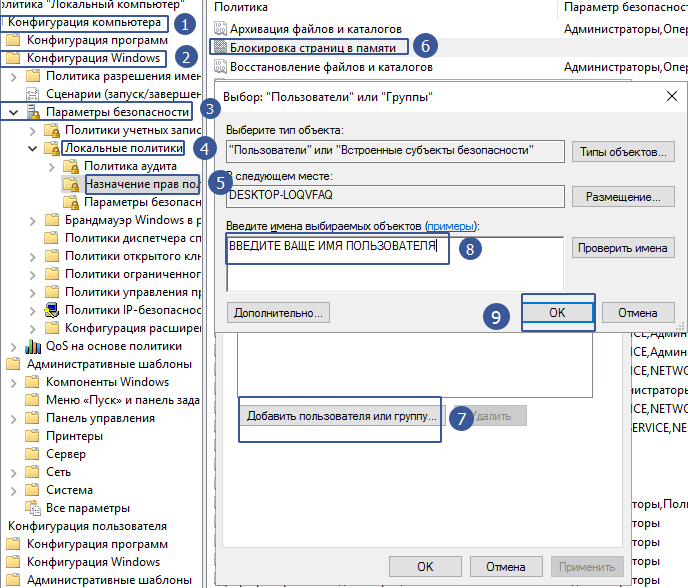Click policy icon of Восстановление файлов и каталогов
The height and width of the screenshot is (588, 688).
[220, 67]
